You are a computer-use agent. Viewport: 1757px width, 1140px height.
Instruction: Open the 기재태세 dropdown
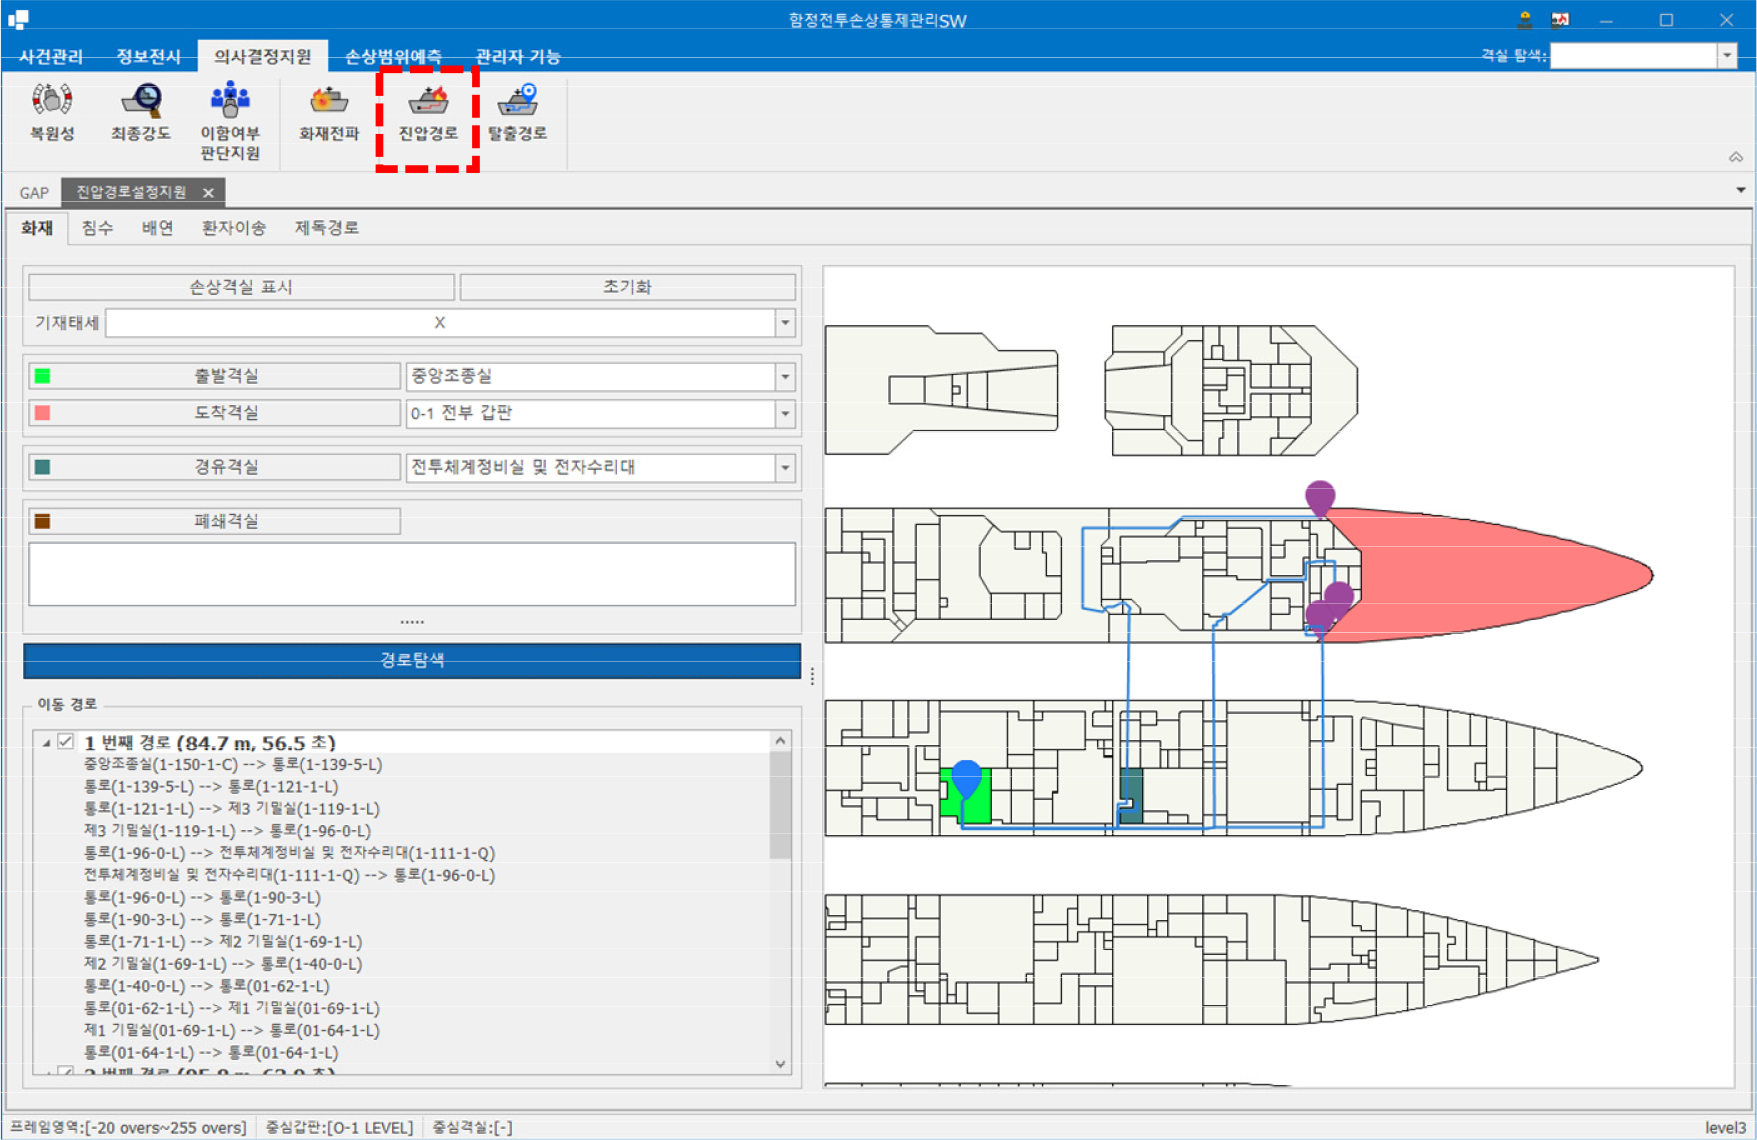[785, 323]
